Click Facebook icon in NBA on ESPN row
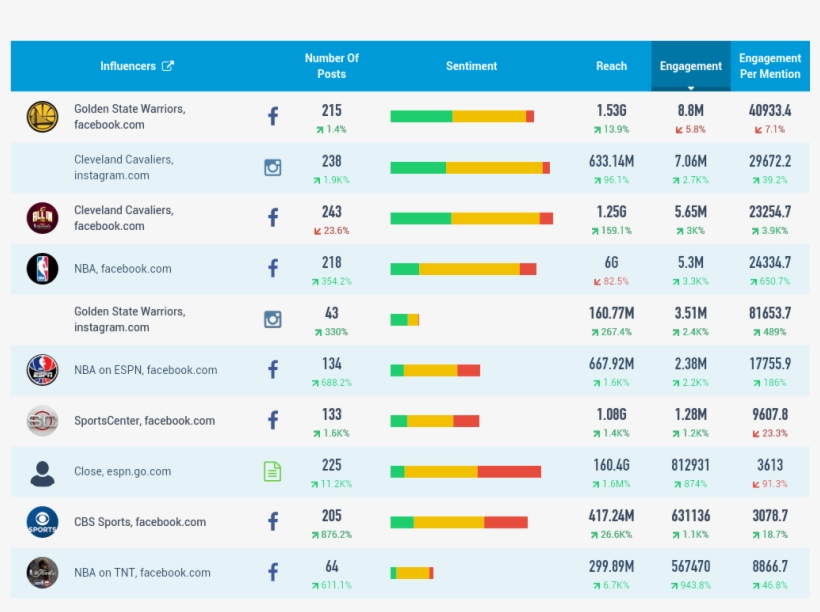Viewport: 820px width, 612px height. click(x=273, y=370)
